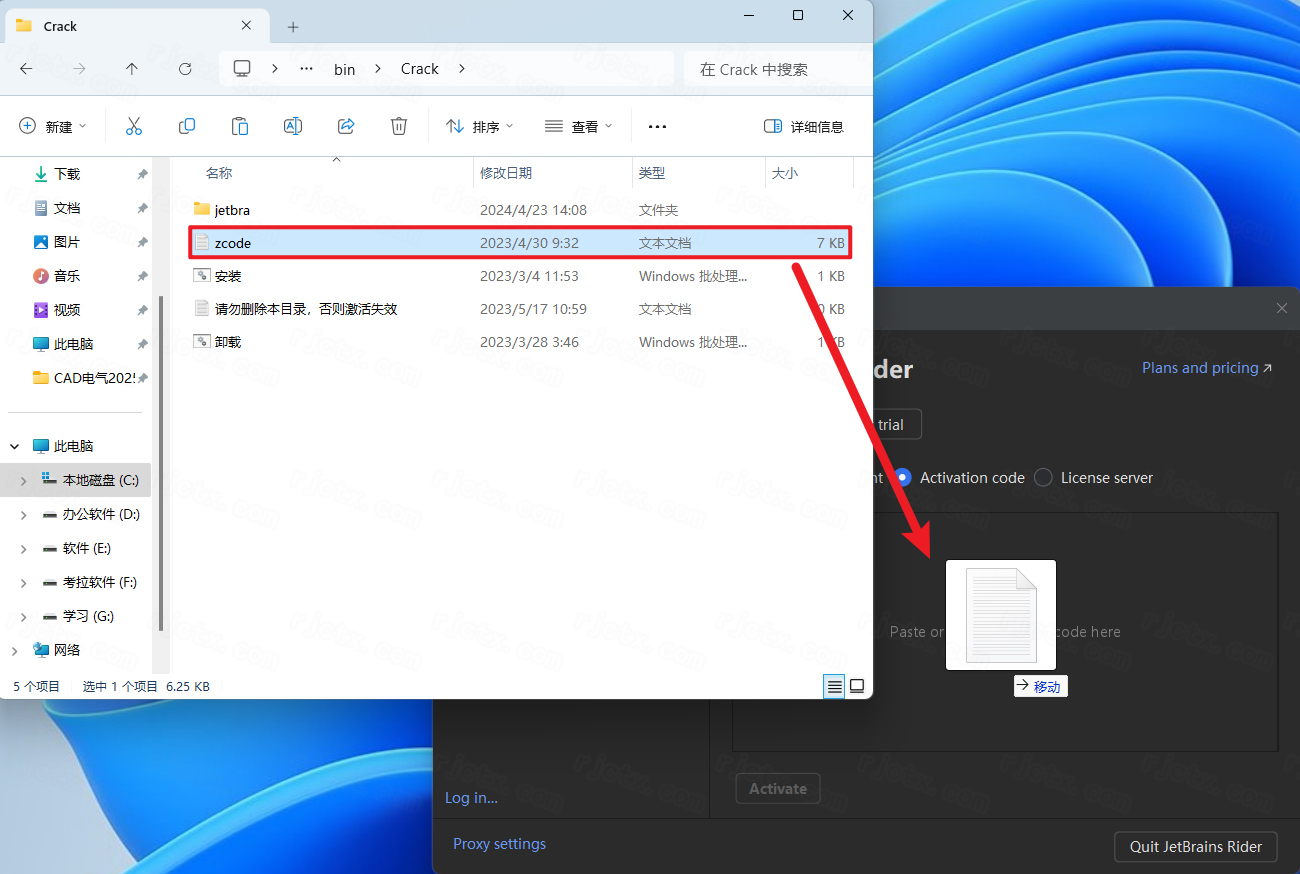Click the activation code text area
Viewport: 1300px width, 874px height.
[1005, 632]
